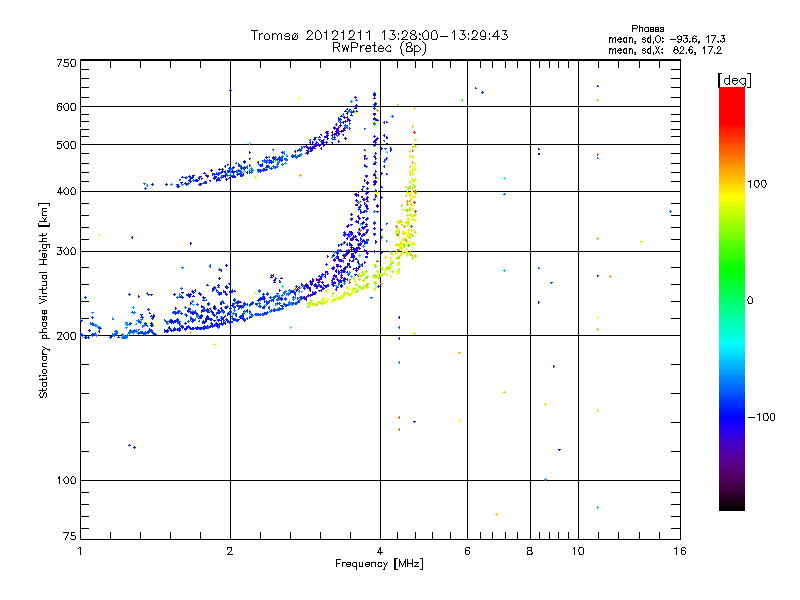
Task: Click the y-axis tick label '300'
Action: [66, 252]
